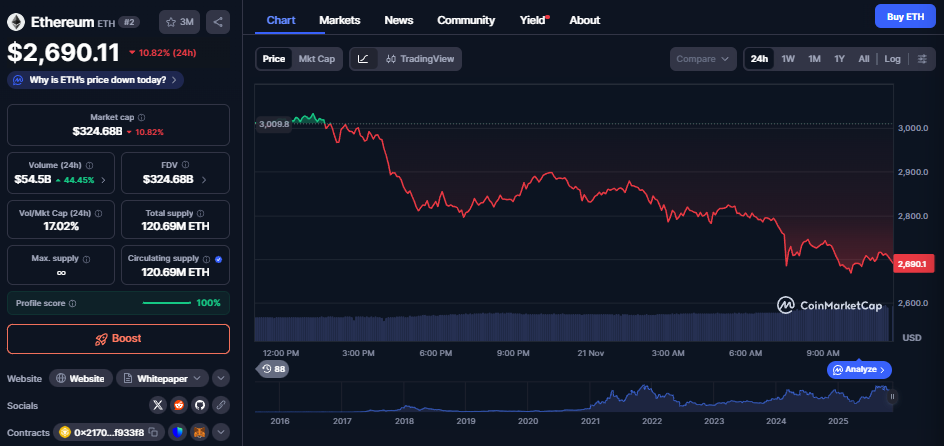Open the X (Twitter) social link
The width and height of the screenshot is (944, 446).
pyautogui.click(x=158, y=405)
